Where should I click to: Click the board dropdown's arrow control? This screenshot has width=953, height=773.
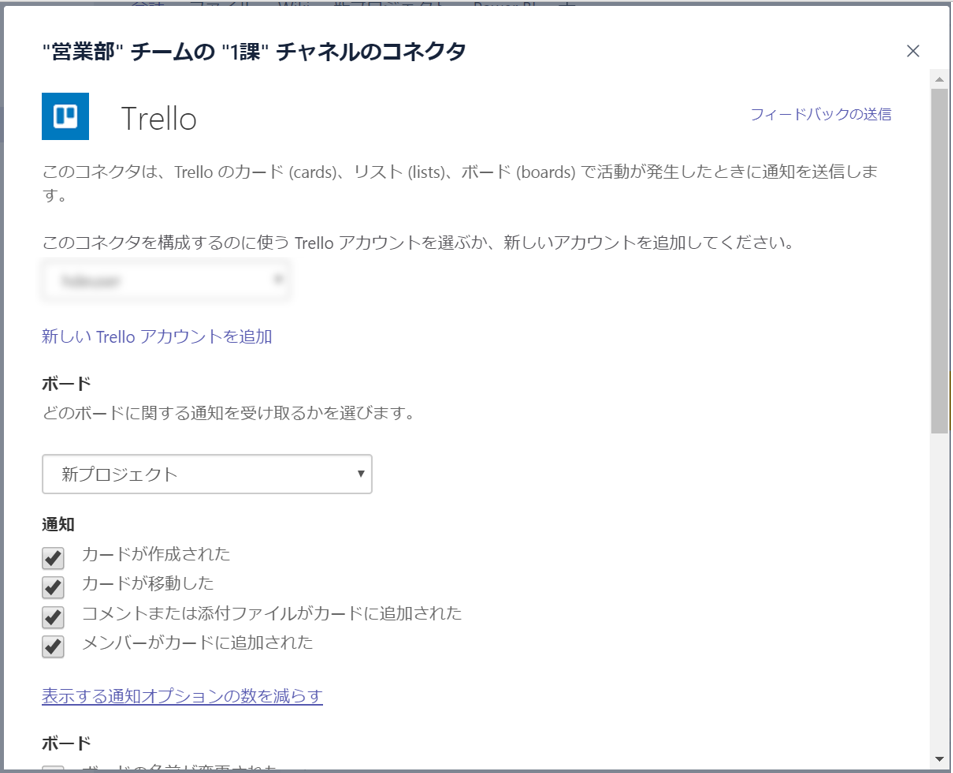coord(360,473)
